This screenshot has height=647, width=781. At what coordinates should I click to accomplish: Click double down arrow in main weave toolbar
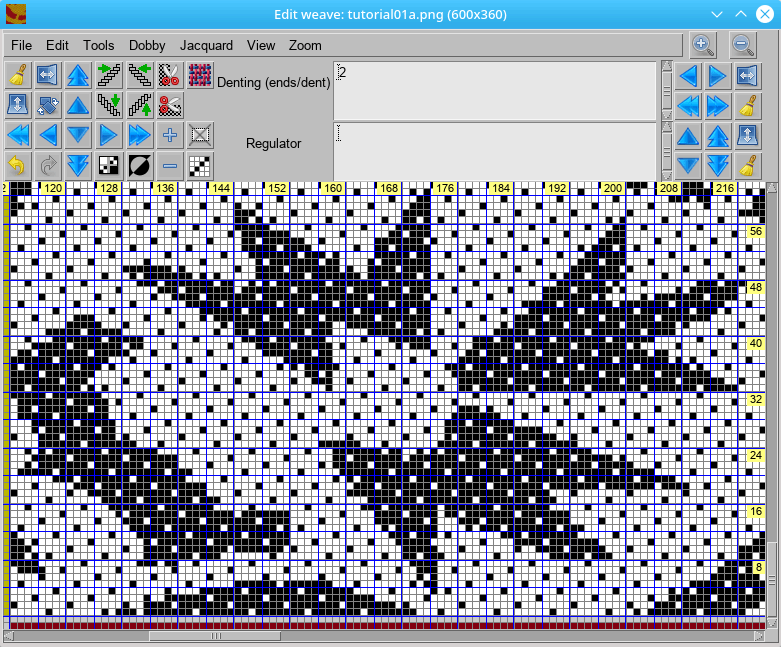[x=78, y=165]
